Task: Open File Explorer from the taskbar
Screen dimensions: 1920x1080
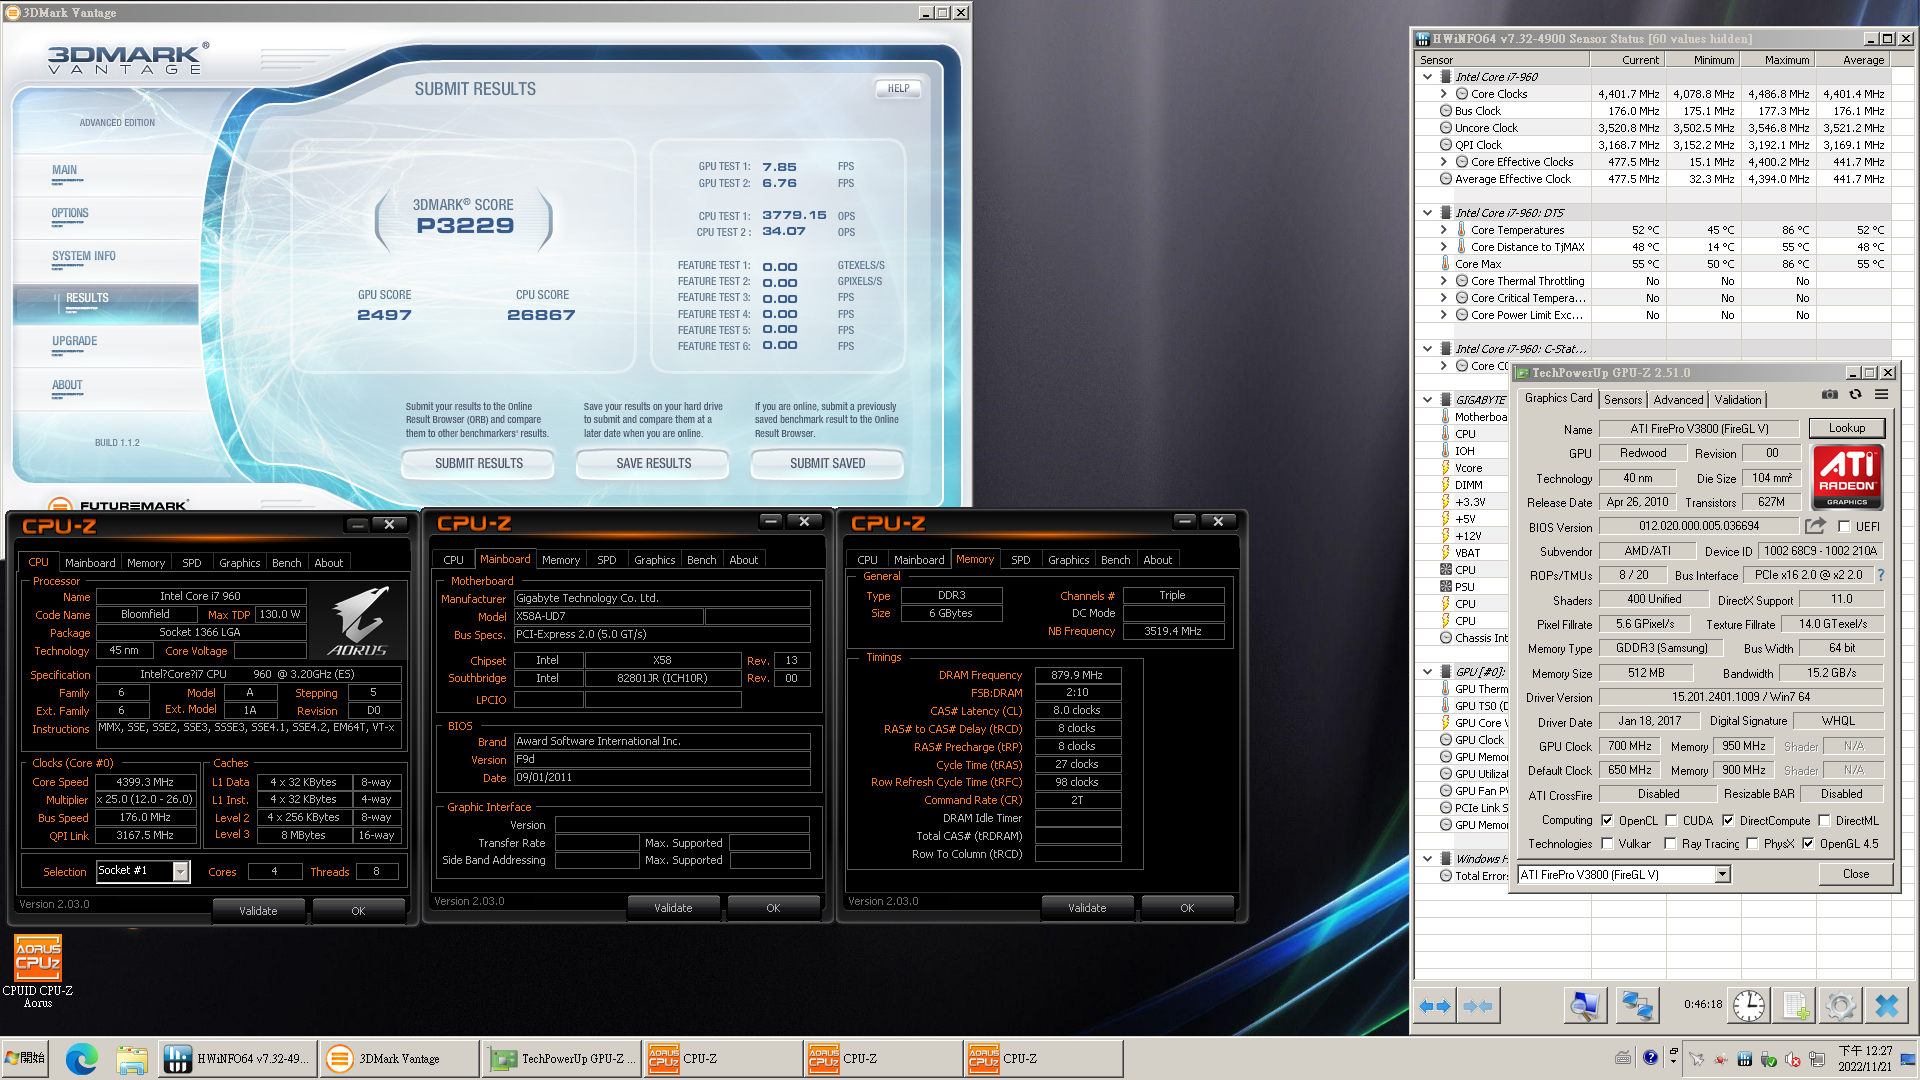Action: pos(131,1059)
